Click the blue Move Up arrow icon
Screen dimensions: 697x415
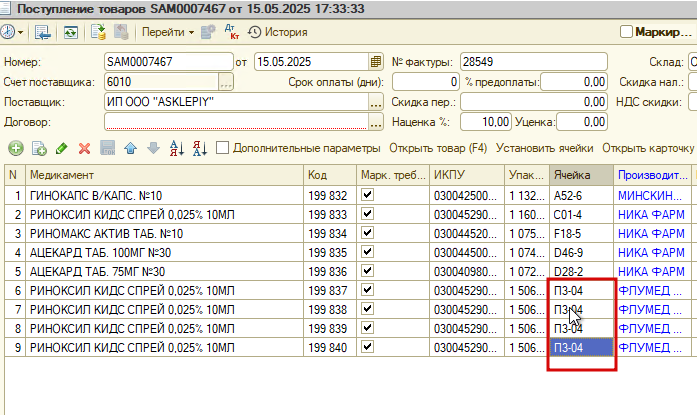pos(130,148)
